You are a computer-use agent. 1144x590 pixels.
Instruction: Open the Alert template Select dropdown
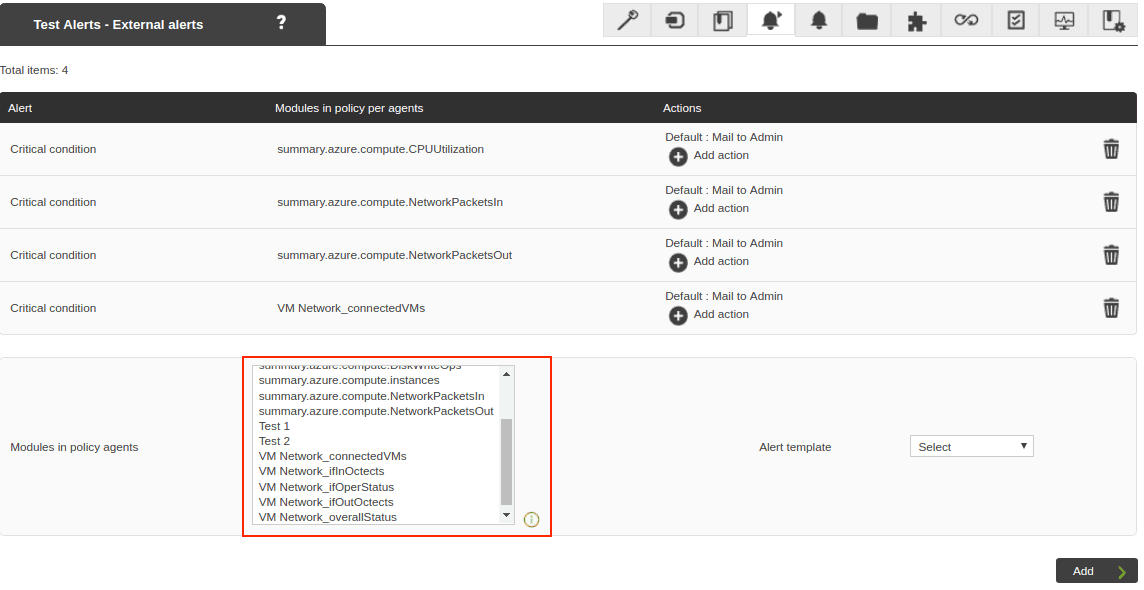pos(972,446)
